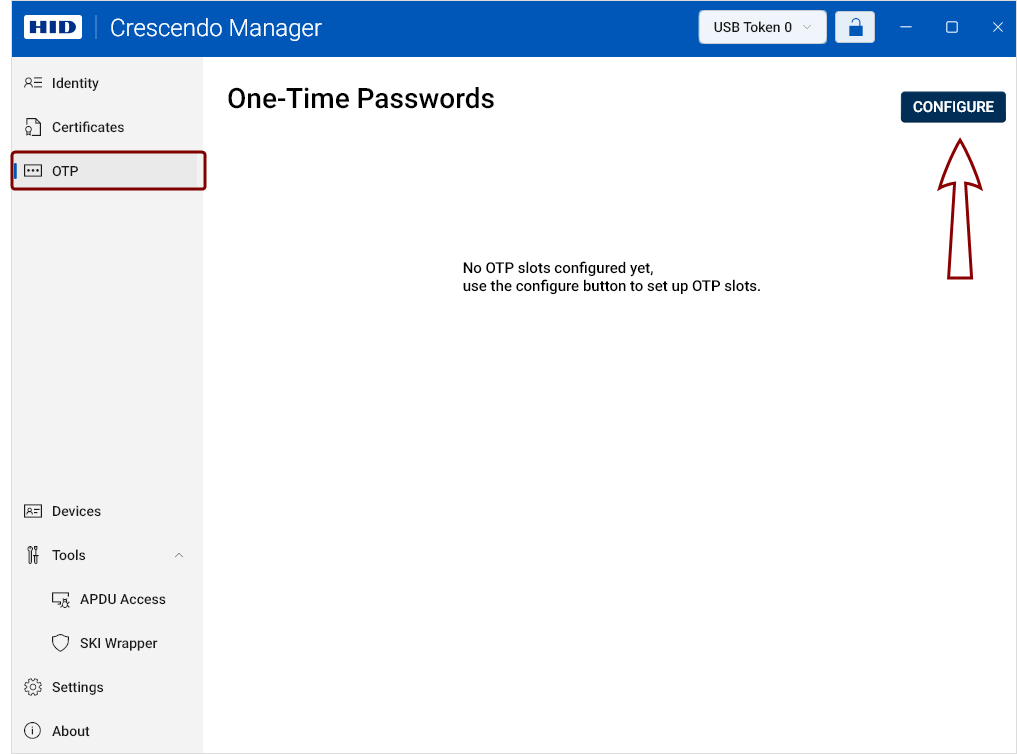The width and height of the screenshot is (1017, 754).
Task: Maximize the Crescendo Manager window
Action: pos(951,27)
